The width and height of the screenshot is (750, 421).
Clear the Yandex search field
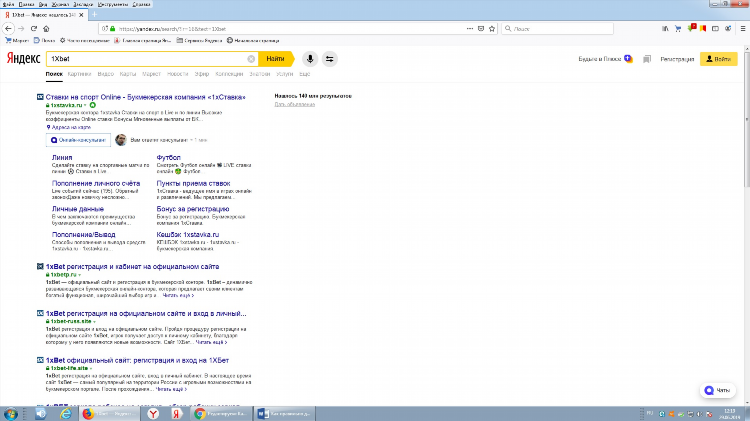[x=251, y=59]
